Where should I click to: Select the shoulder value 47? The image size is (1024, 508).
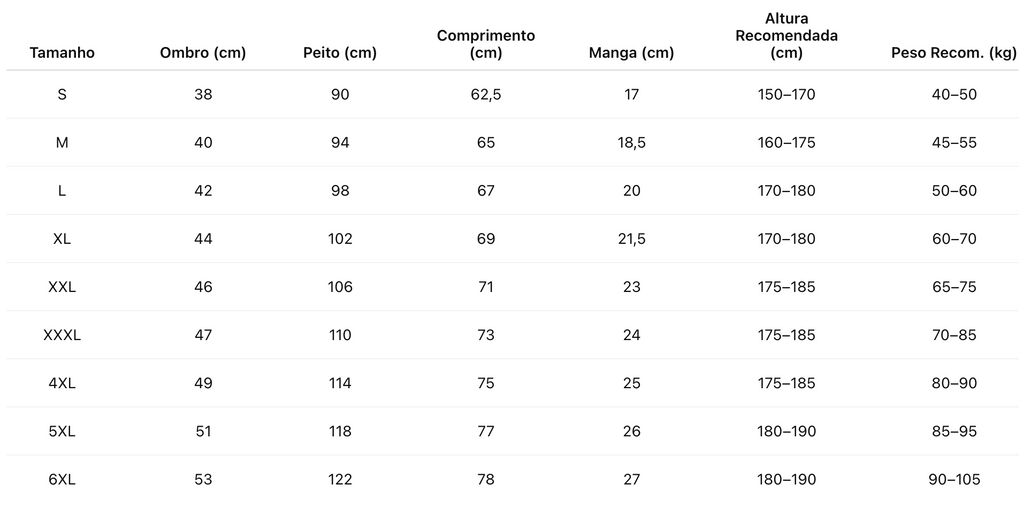click(203, 335)
